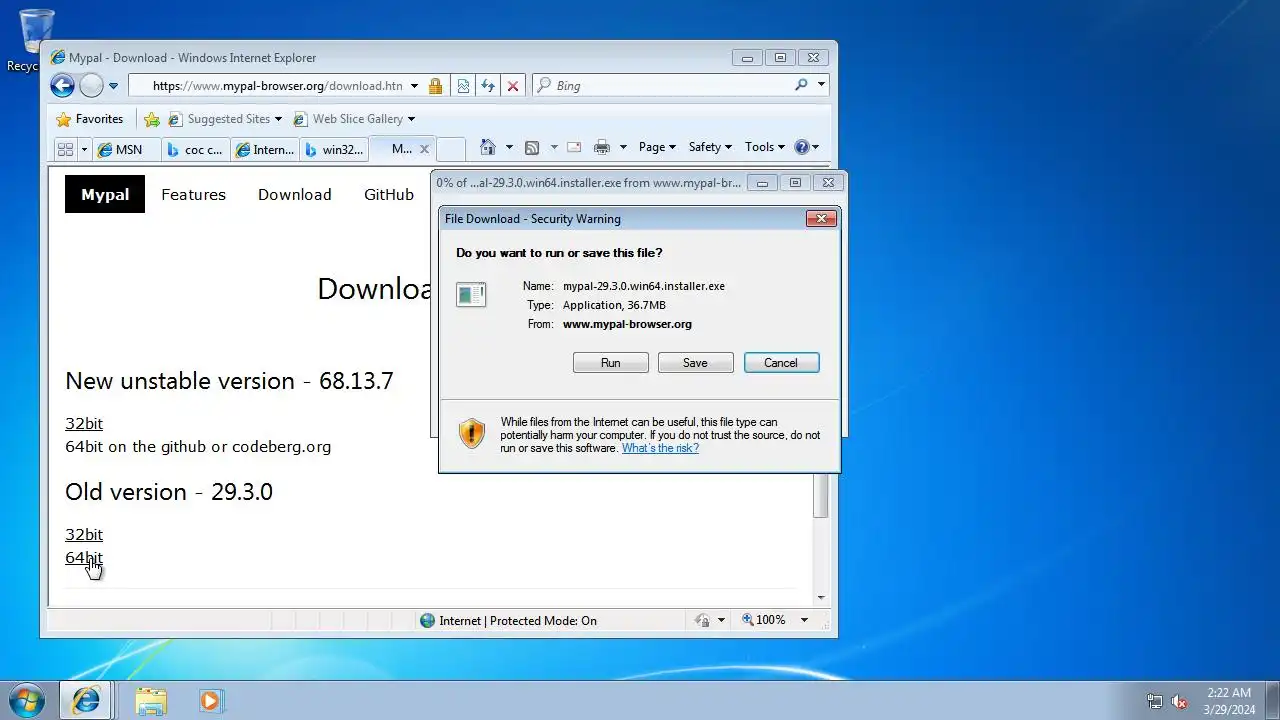Open a new blank tab
1280x720 pixels.
coord(451,149)
